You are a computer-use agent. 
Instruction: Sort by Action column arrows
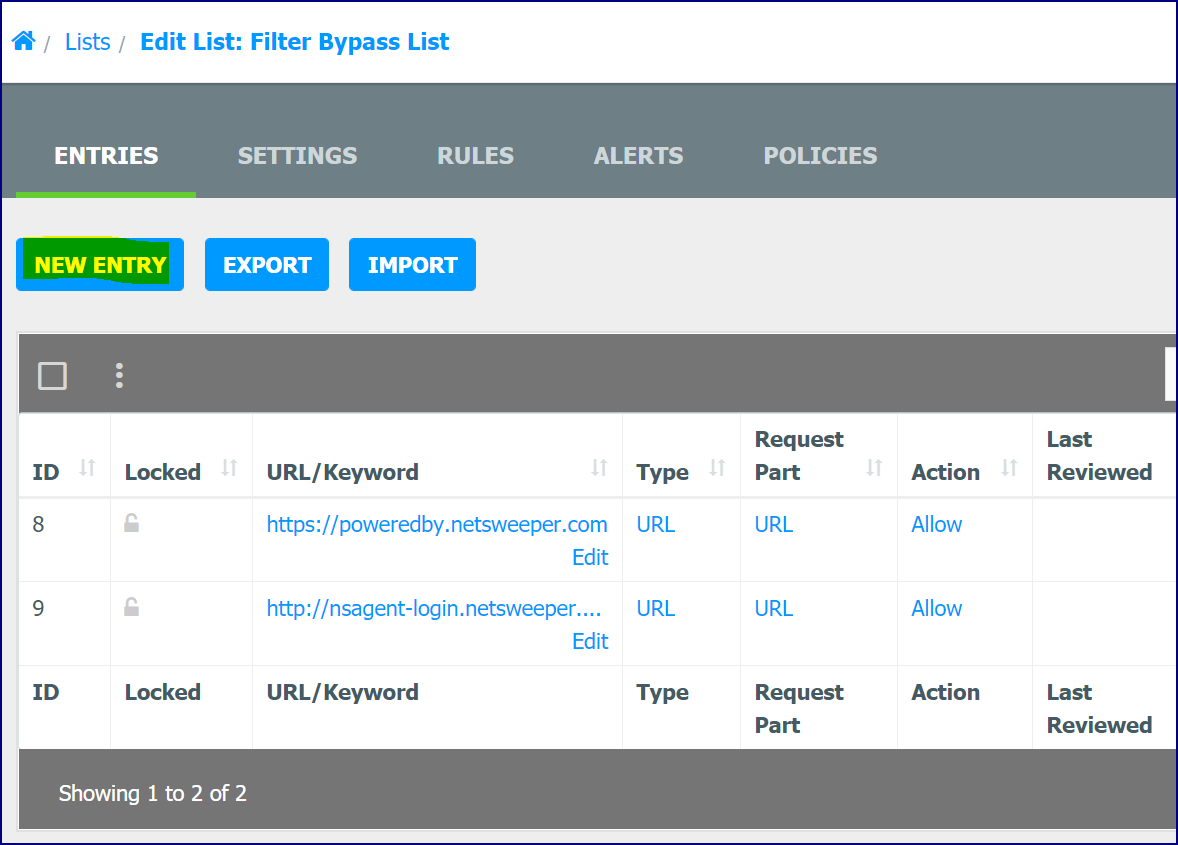(1009, 468)
